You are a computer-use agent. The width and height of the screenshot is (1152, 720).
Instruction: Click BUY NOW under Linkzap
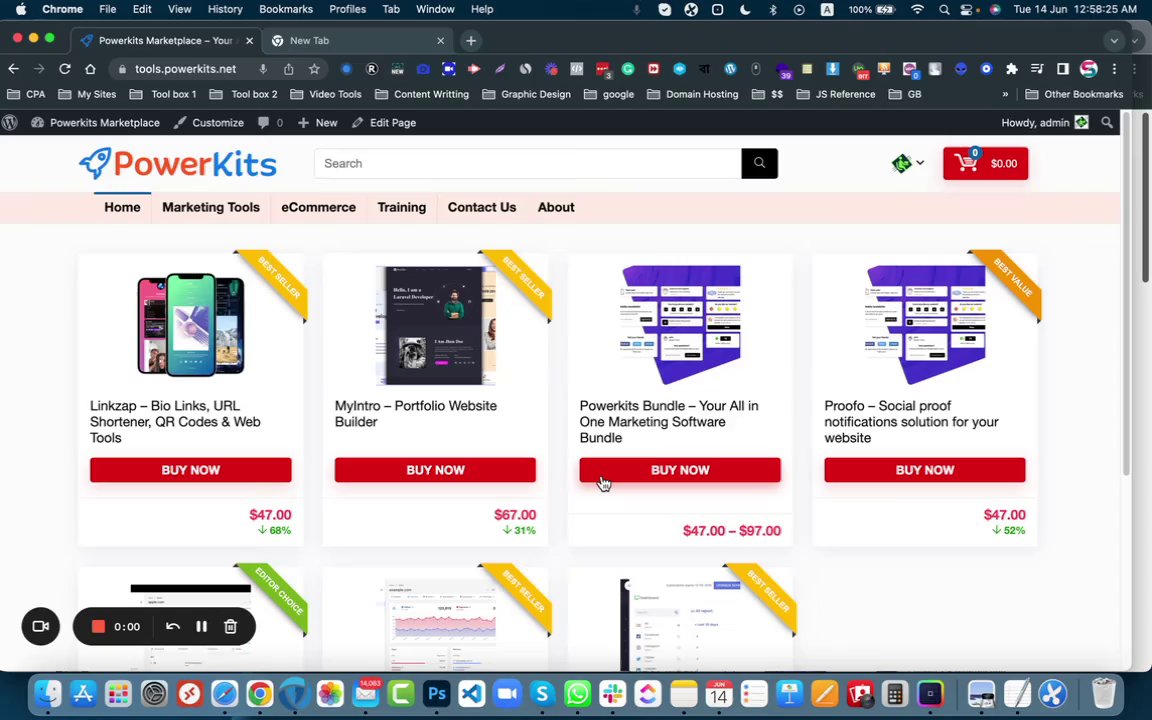click(x=190, y=470)
